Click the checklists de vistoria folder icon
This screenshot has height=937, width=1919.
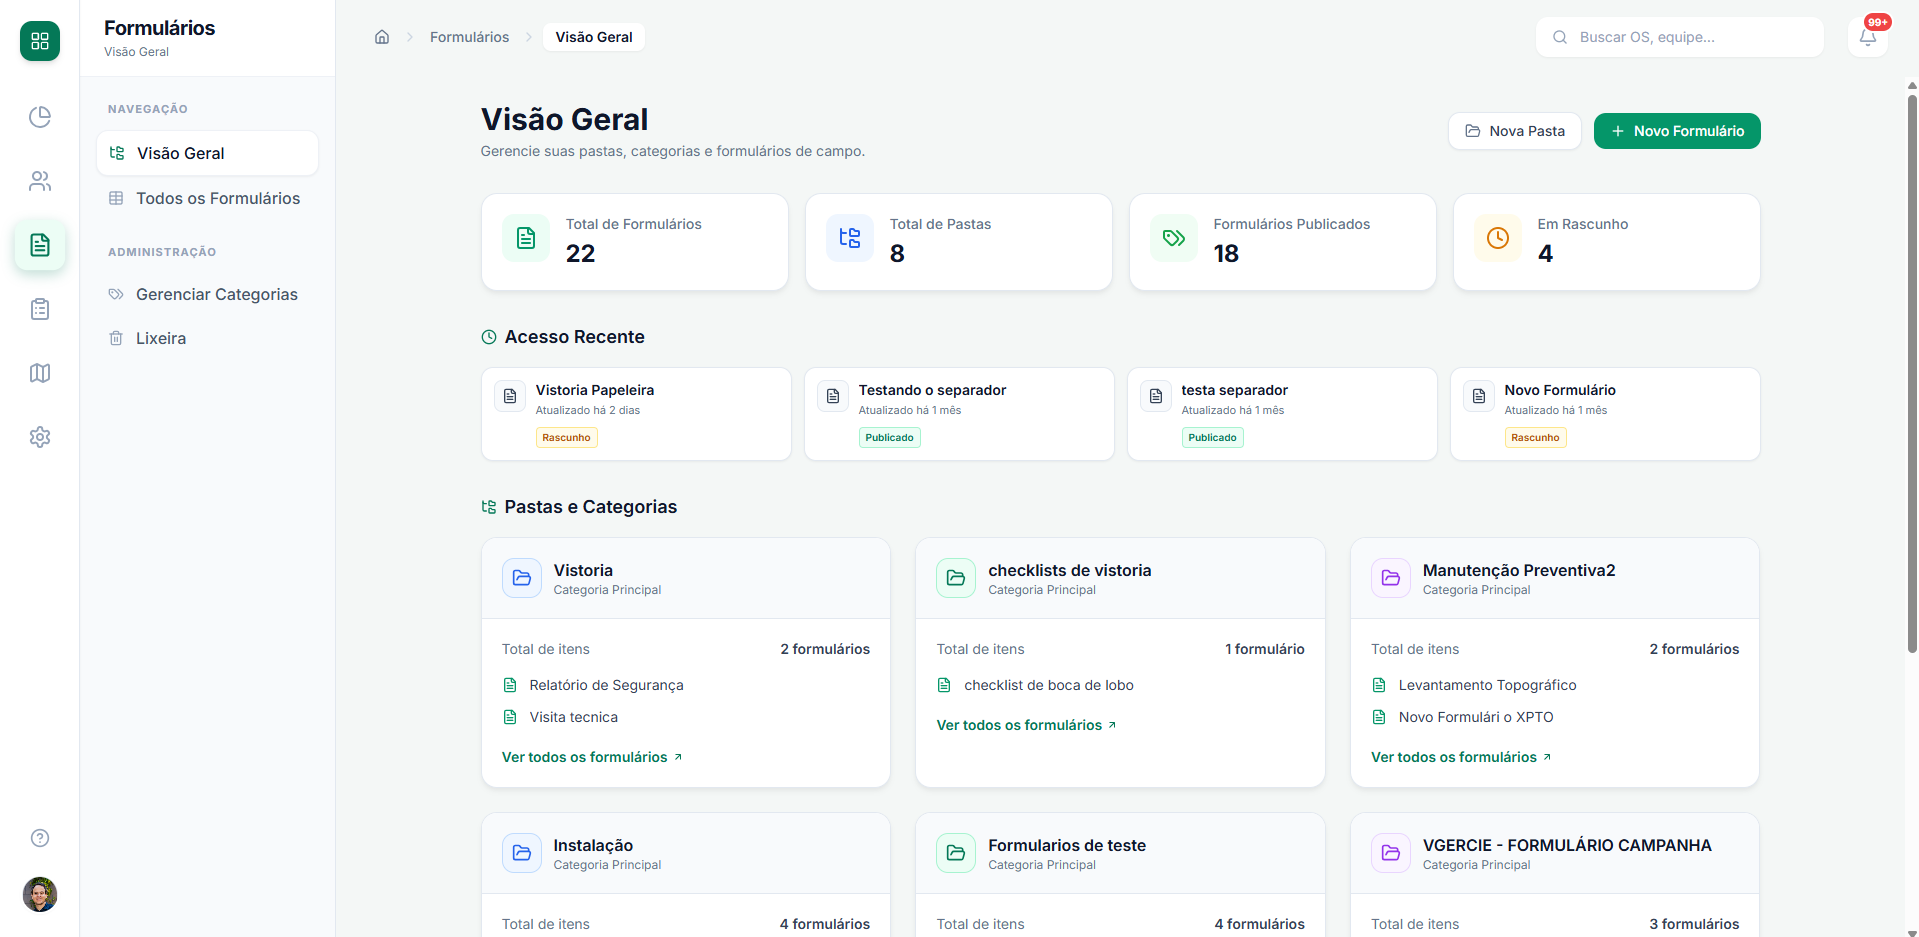click(x=956, y=578)
